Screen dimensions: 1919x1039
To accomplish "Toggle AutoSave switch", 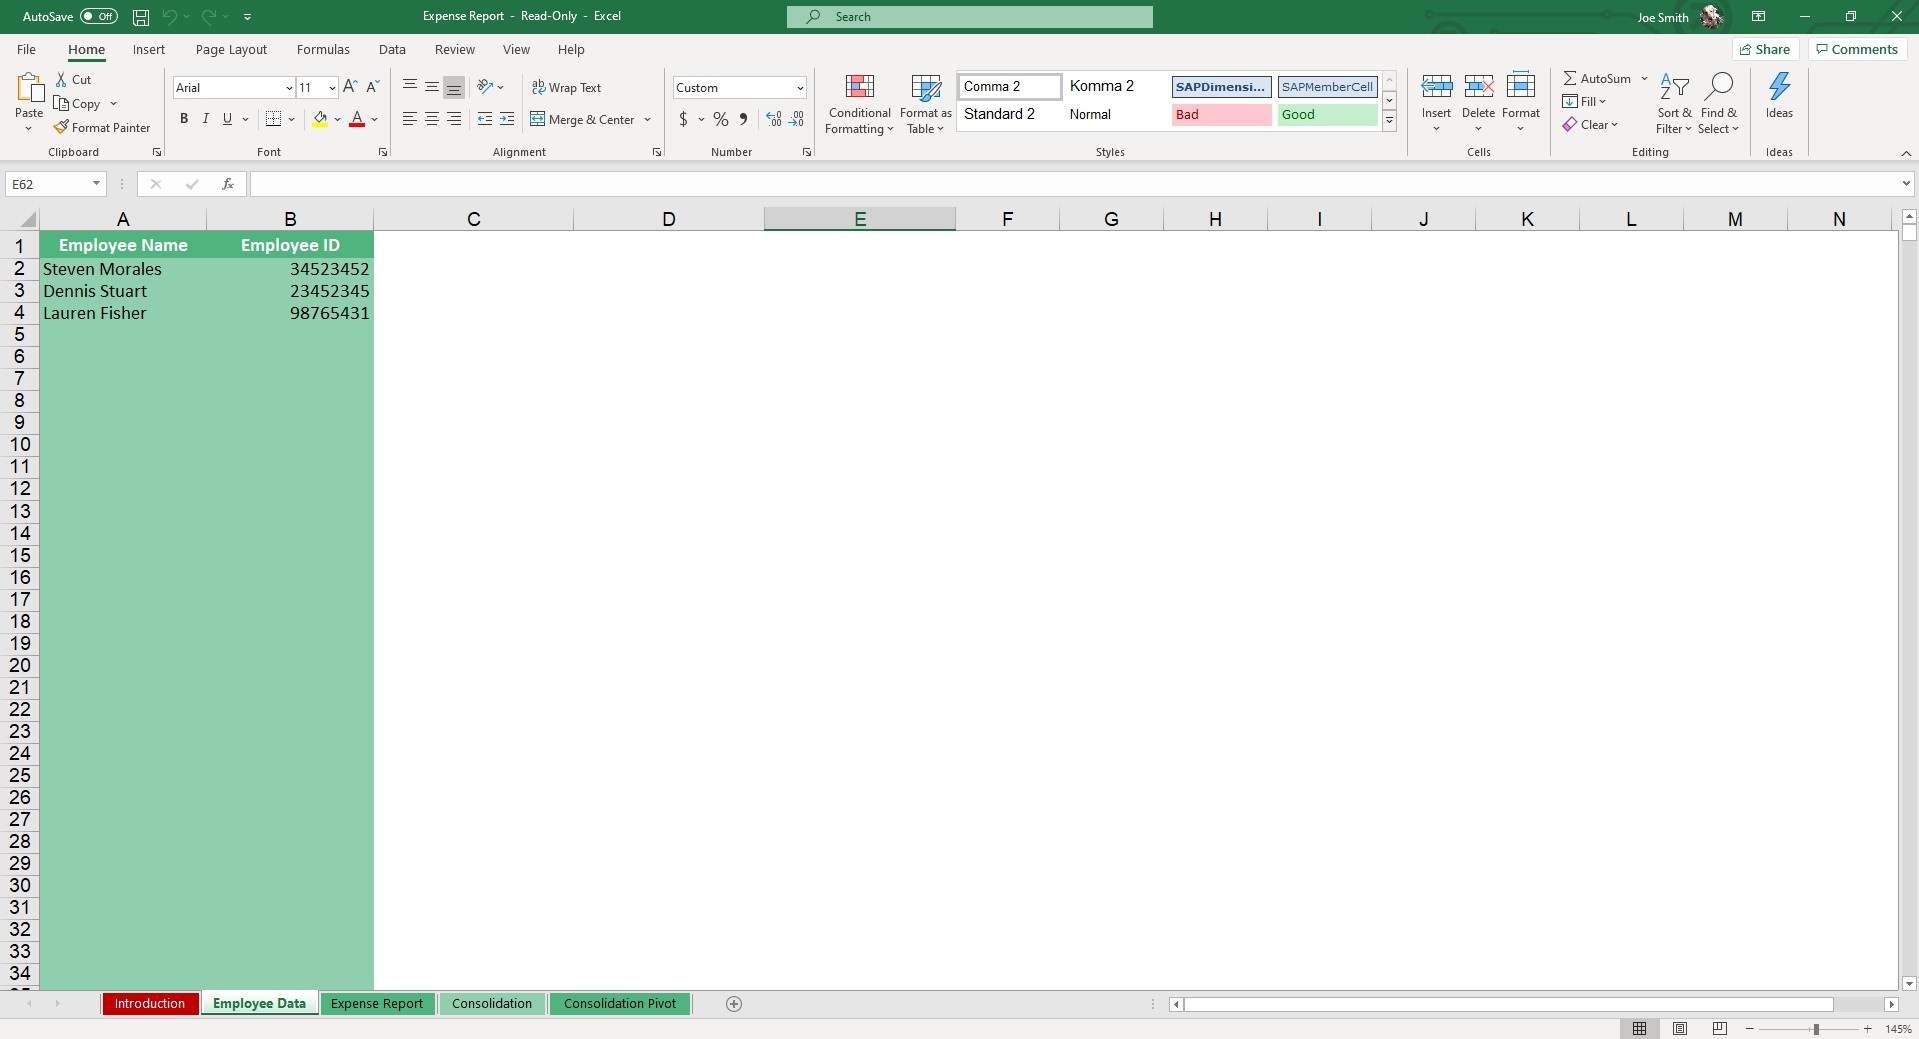I will (99, 17).
